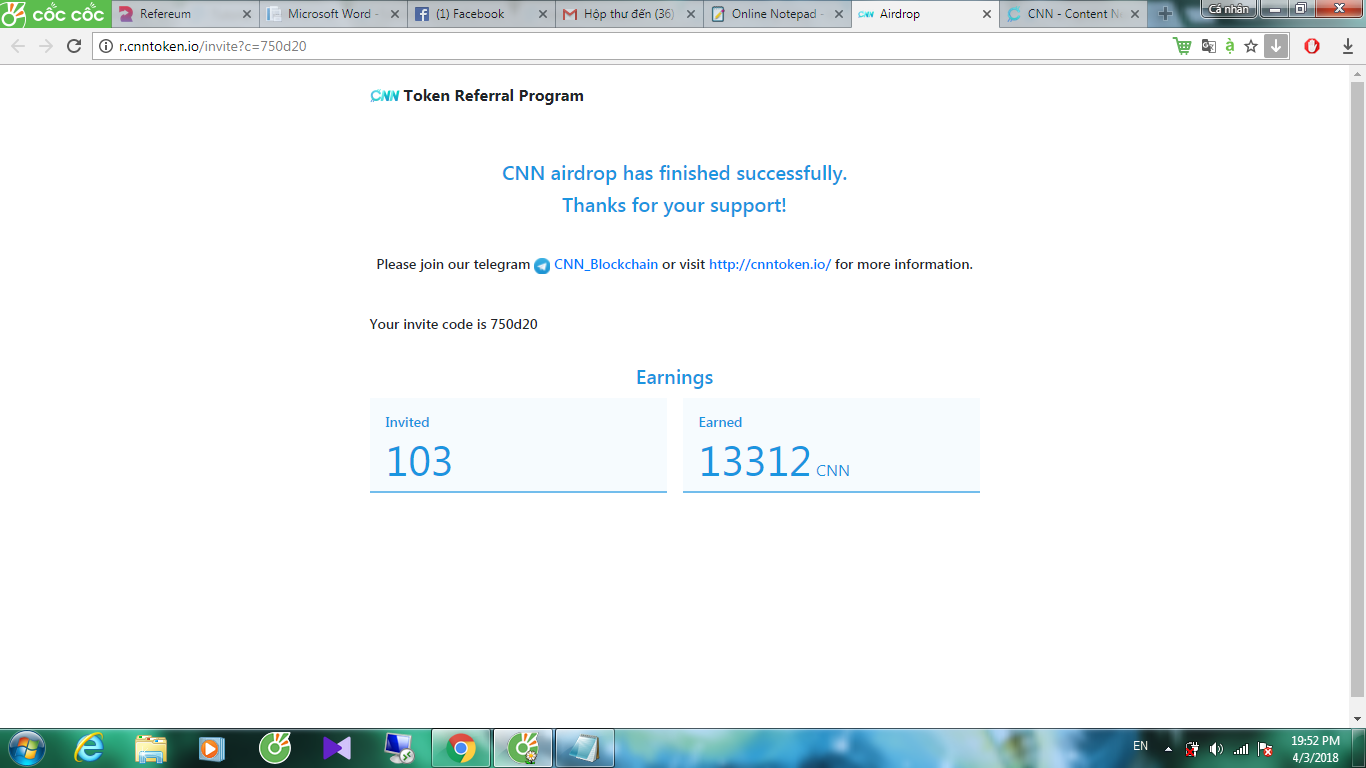This screenshot has width=1366, height=768.
Task: Switch to the Microsoft Word tab
Action: pyautogui.click(x=333, y=14)
